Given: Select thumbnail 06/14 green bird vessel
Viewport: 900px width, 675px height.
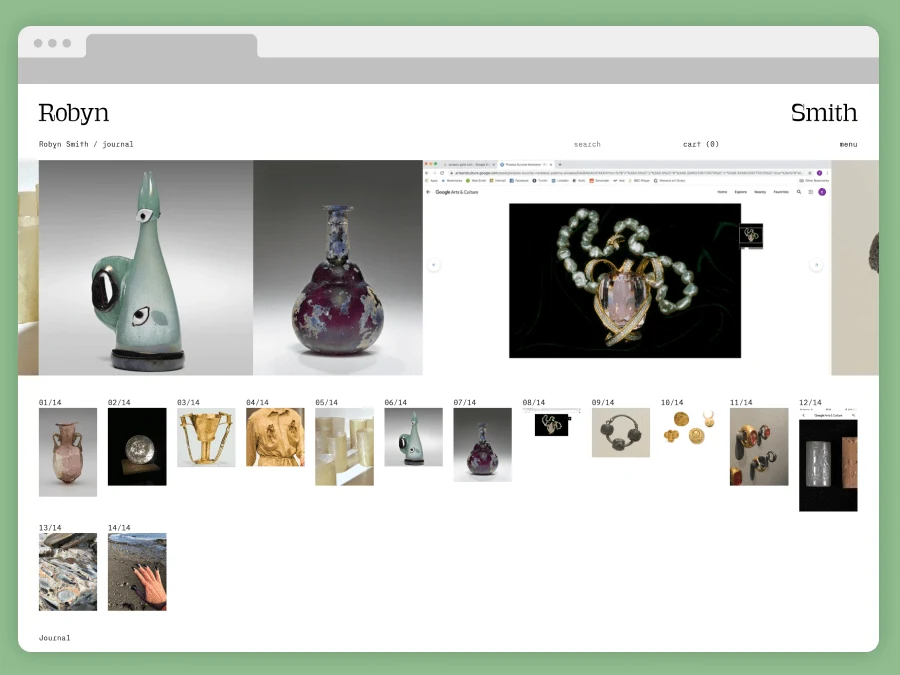Looking at the screenshot, I should [413, 437].
